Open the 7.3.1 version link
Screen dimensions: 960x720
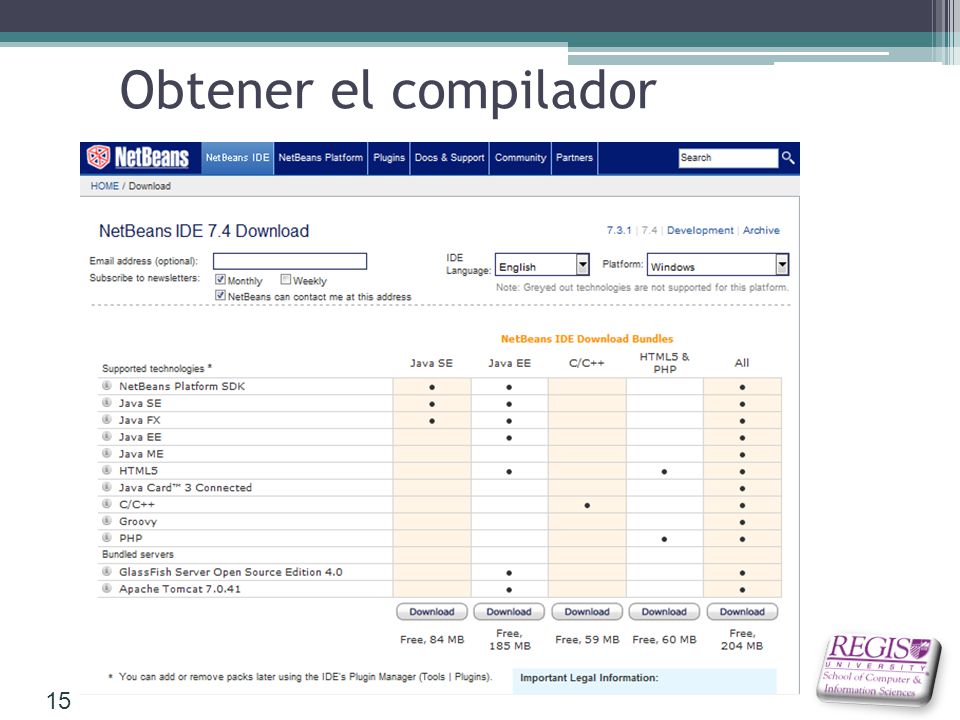(619, 230)
